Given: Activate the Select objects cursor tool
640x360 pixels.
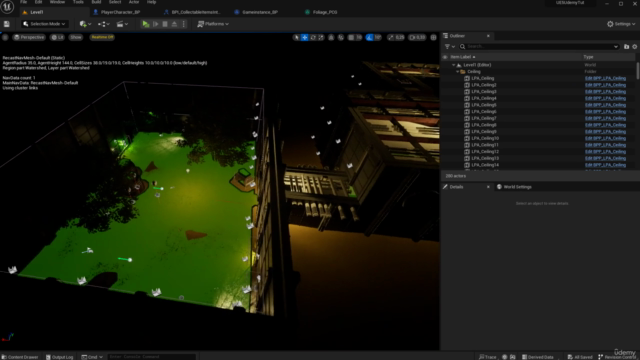Looking at the screenshot, I should click(x=296, y=38).
